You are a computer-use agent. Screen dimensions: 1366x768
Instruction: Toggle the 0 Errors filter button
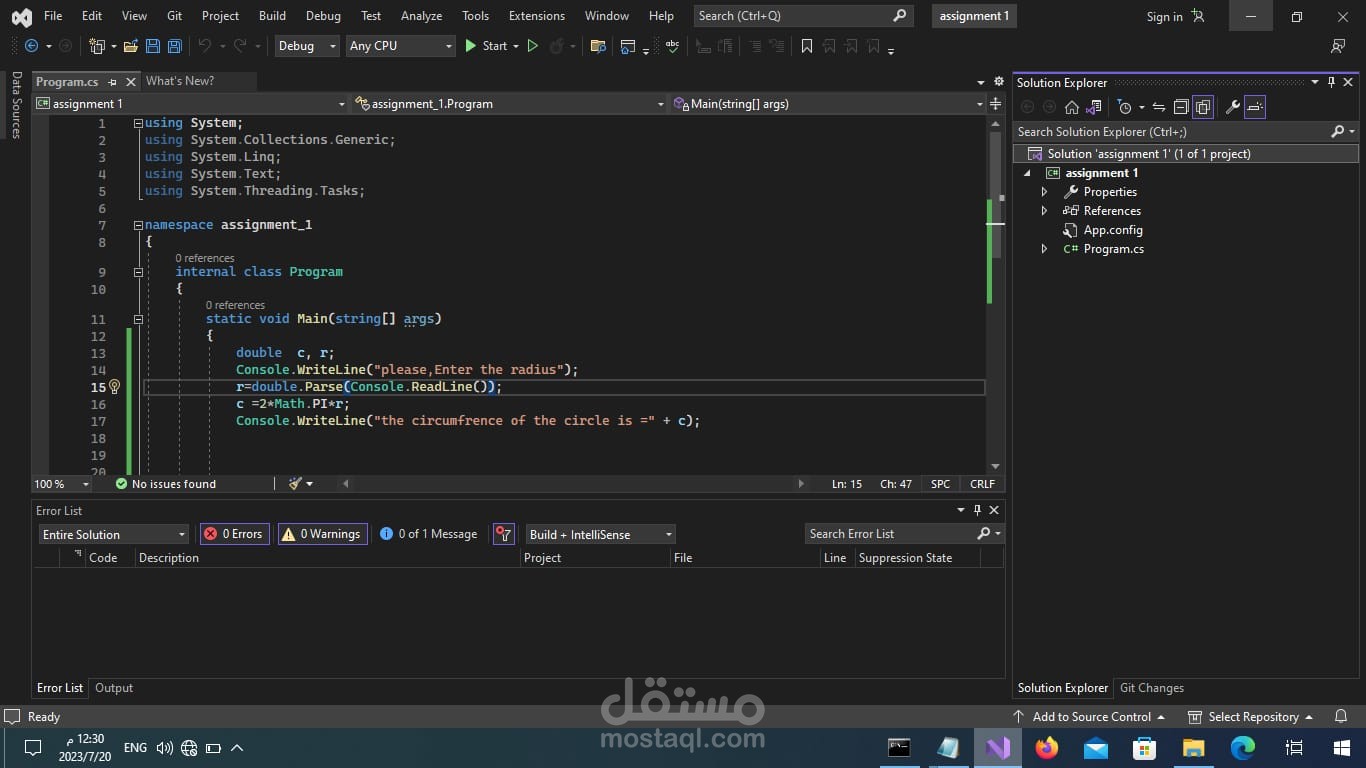tap(233, 533)
